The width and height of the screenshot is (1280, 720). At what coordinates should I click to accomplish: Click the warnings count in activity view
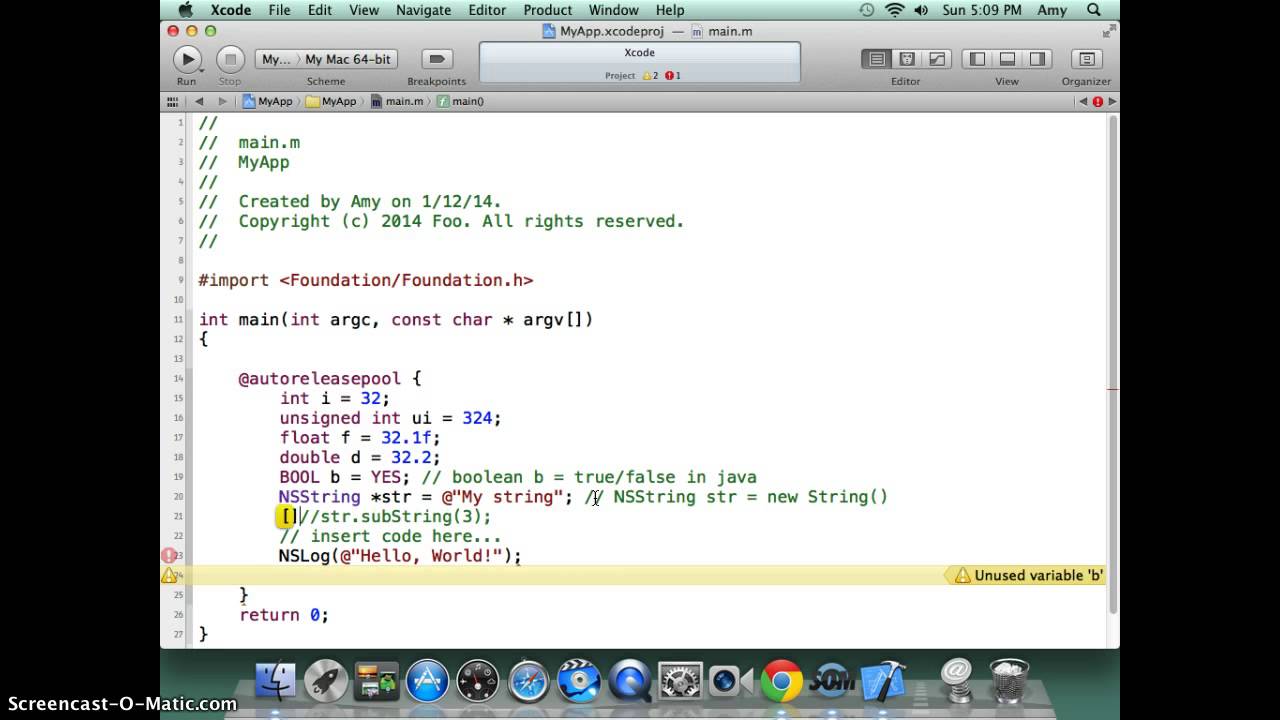coord(651,75)
